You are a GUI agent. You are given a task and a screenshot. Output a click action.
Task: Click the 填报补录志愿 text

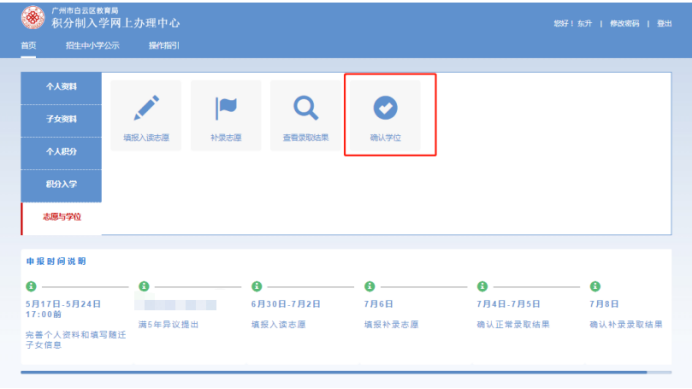[391, 325]
